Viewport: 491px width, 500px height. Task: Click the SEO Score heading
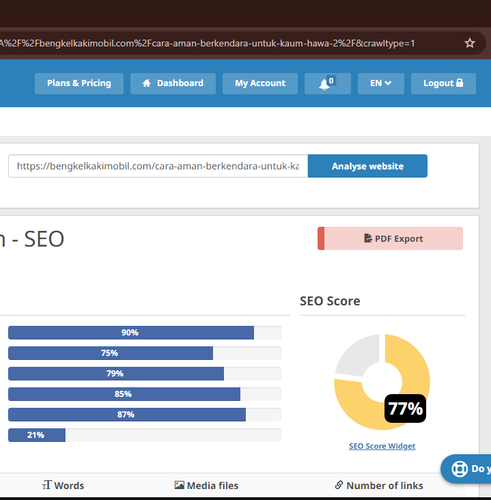pos(330,301)
